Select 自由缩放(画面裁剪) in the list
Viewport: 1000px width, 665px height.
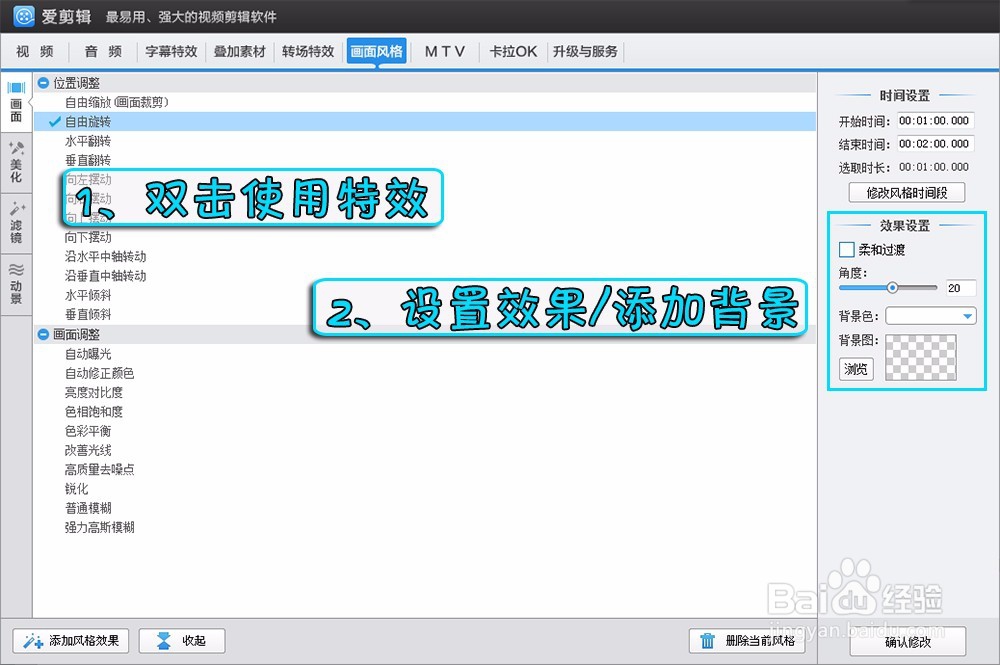click(117, 102)
